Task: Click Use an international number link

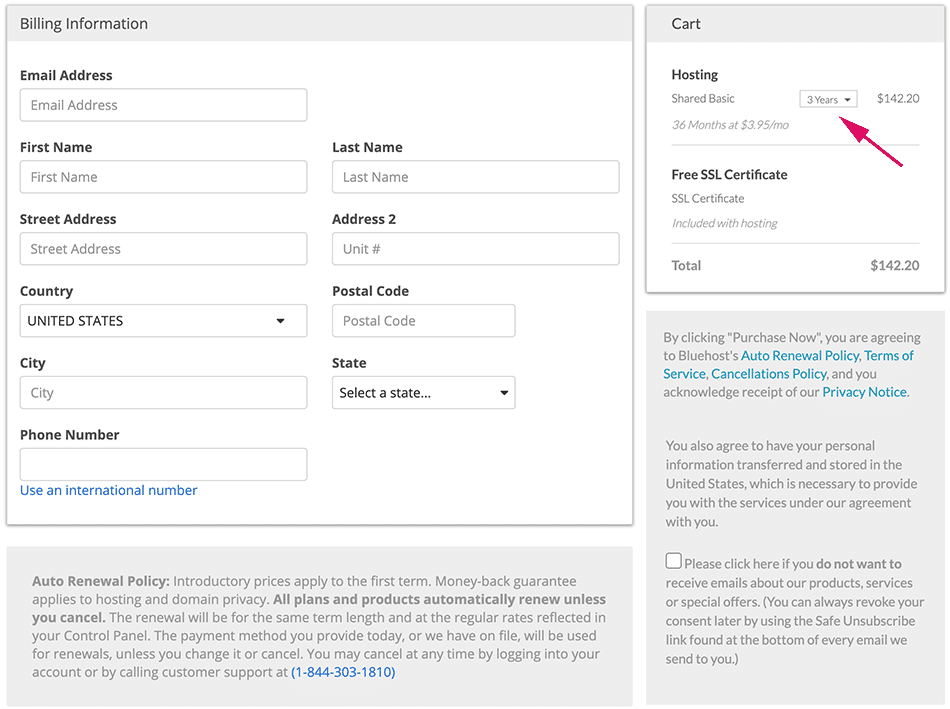Action: tap(109, 491)
